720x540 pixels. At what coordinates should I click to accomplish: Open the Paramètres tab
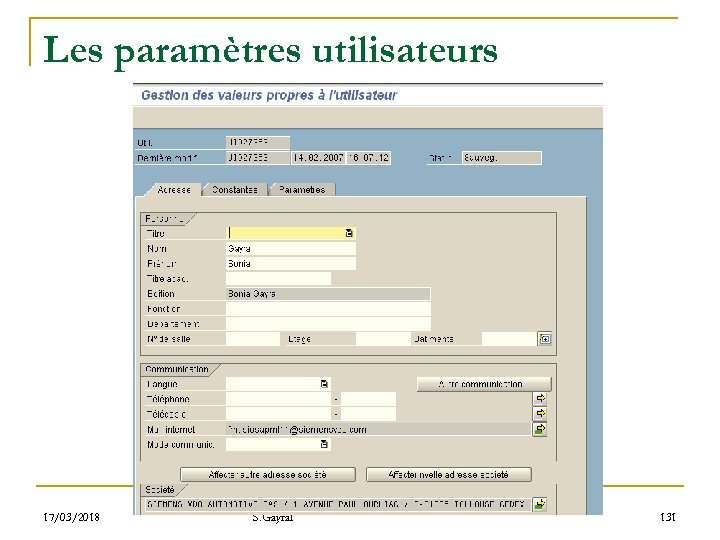click(x=302, y=190)
